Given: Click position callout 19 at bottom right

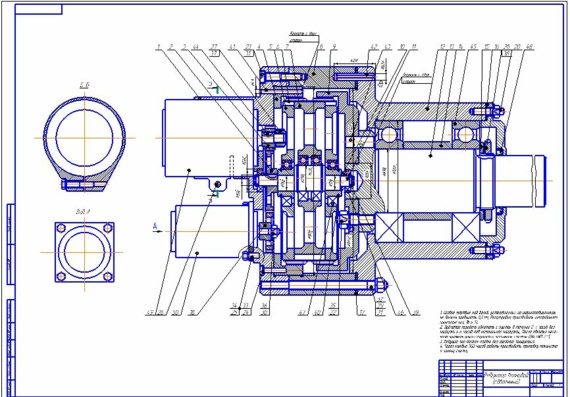Looking at the screenshot, I should (416, 312).
